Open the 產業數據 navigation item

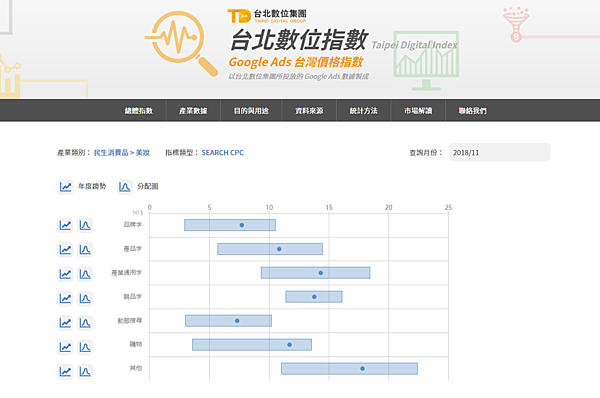point(193,111)
